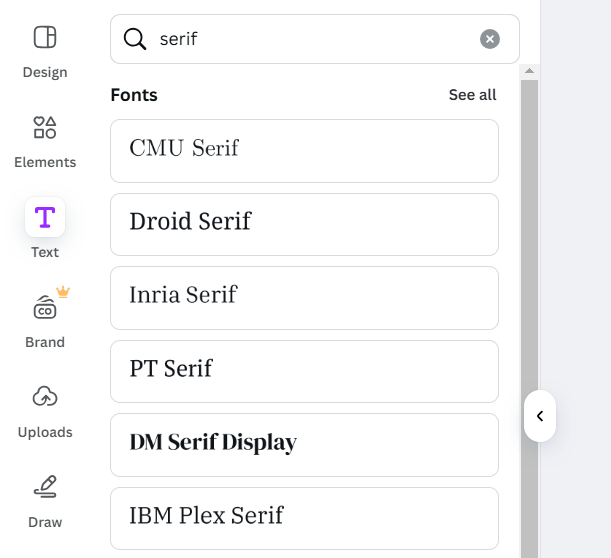Select the Draw pen icon
Viewport: 611px width, 558px height.
click(x=45, y=487)
